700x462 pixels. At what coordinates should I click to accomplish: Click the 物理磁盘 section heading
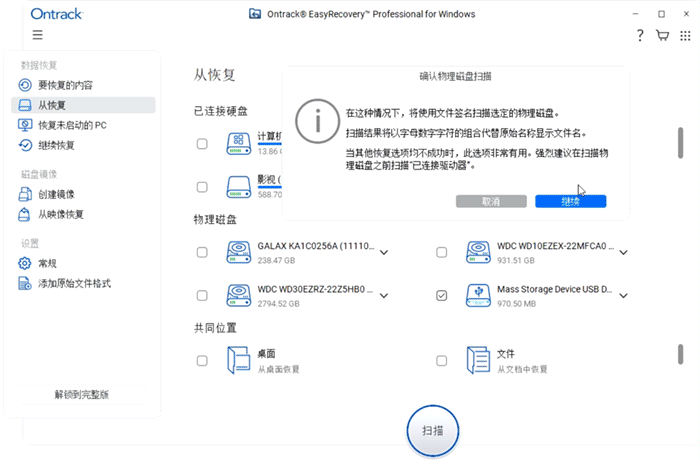coord(215,220)
